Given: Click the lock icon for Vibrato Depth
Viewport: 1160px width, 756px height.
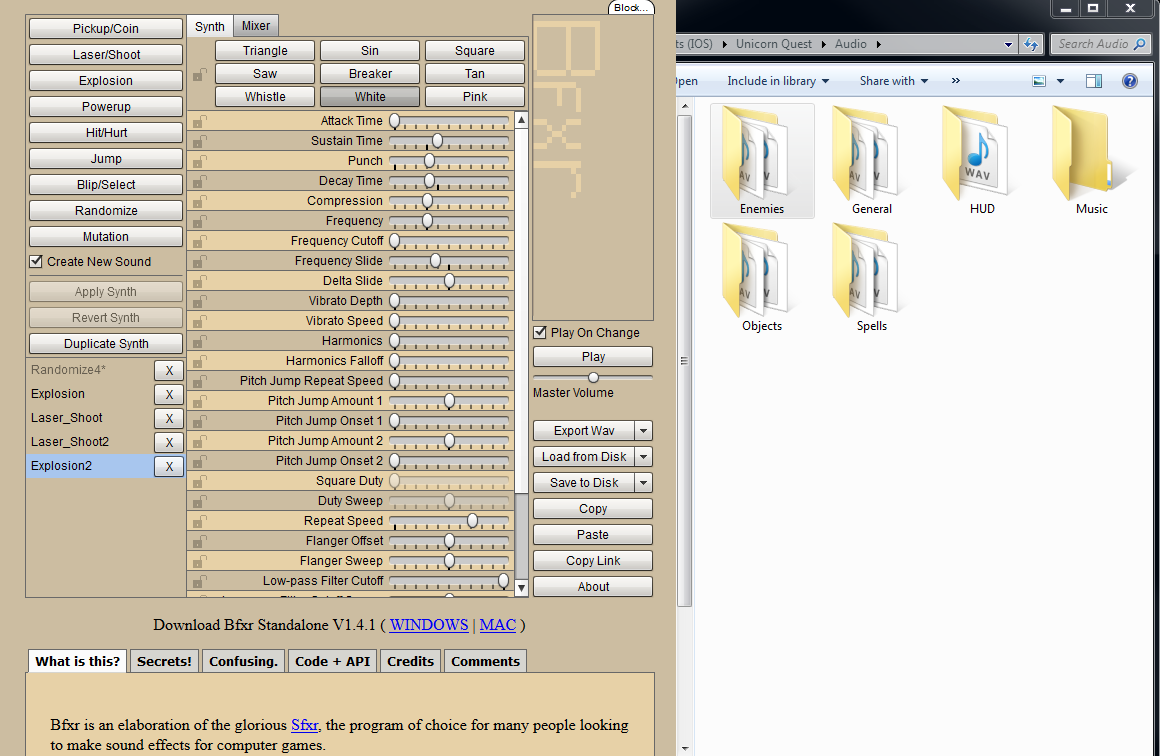Looking at the screenshot, I should pos(199,301).
